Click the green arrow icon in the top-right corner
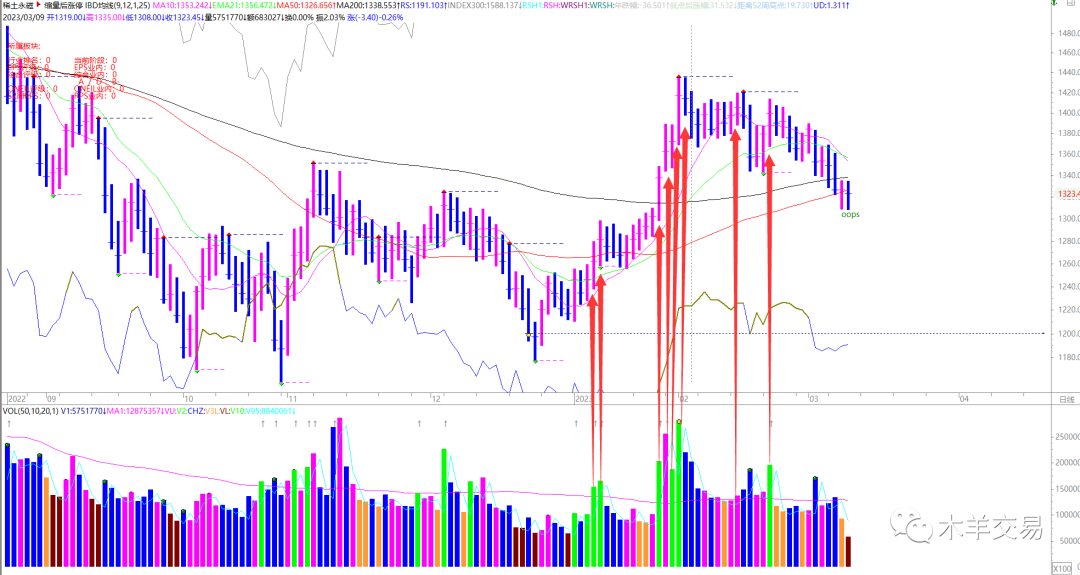 (x=1054, y=3)
